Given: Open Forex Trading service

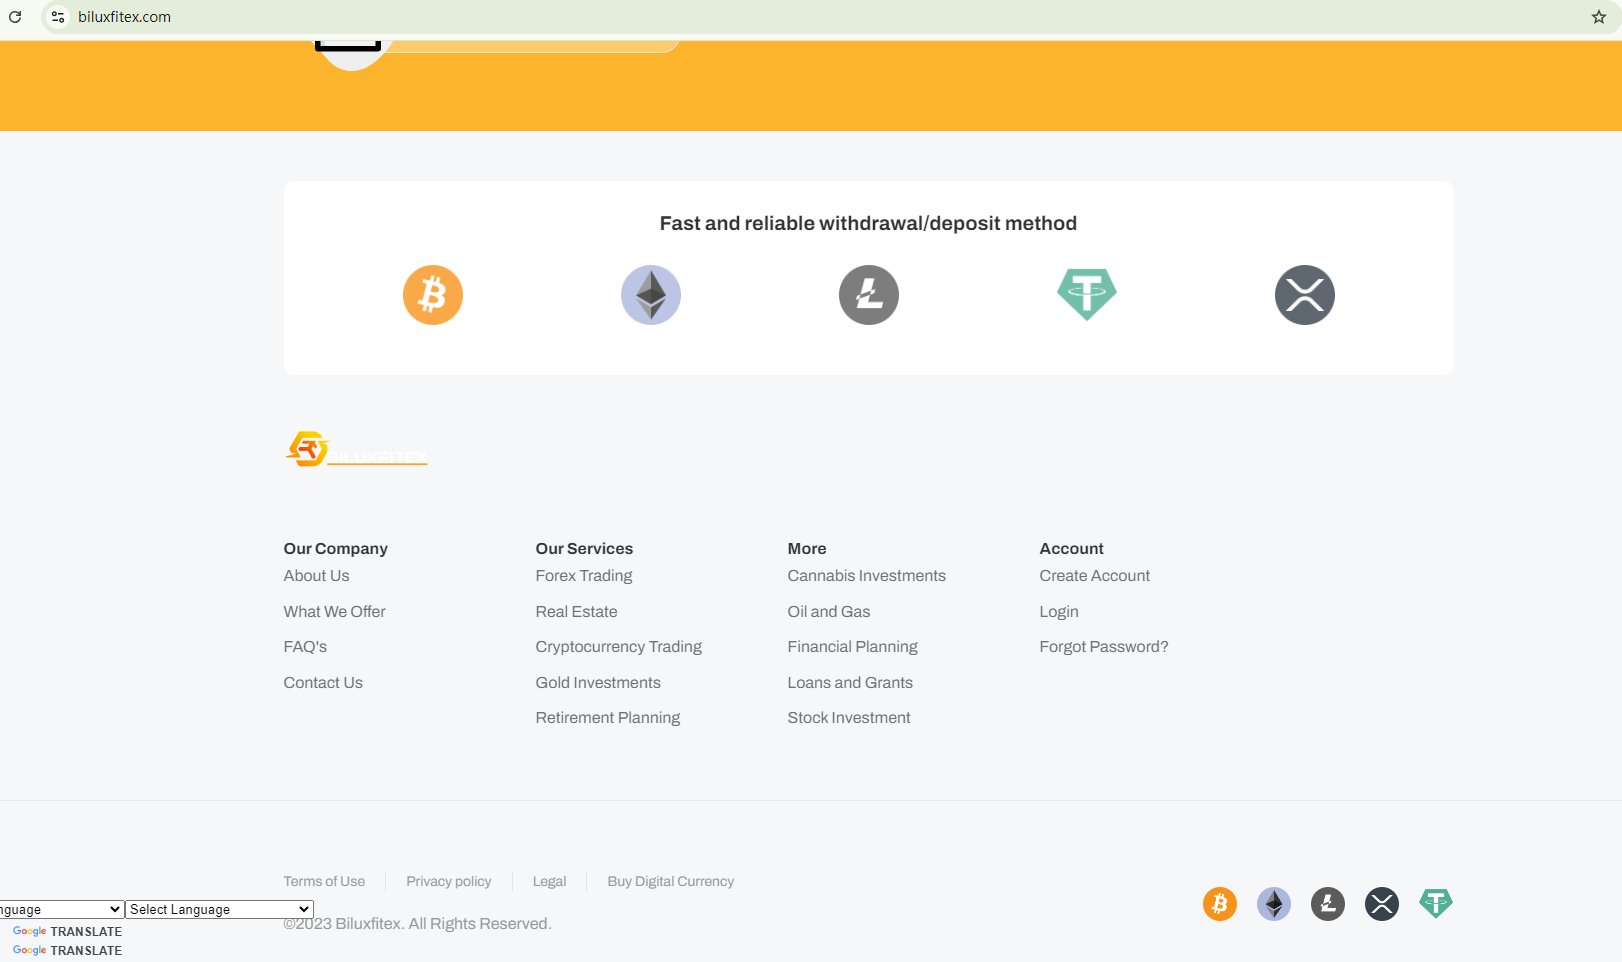Looking at the screenshot, I should point(584,576).
